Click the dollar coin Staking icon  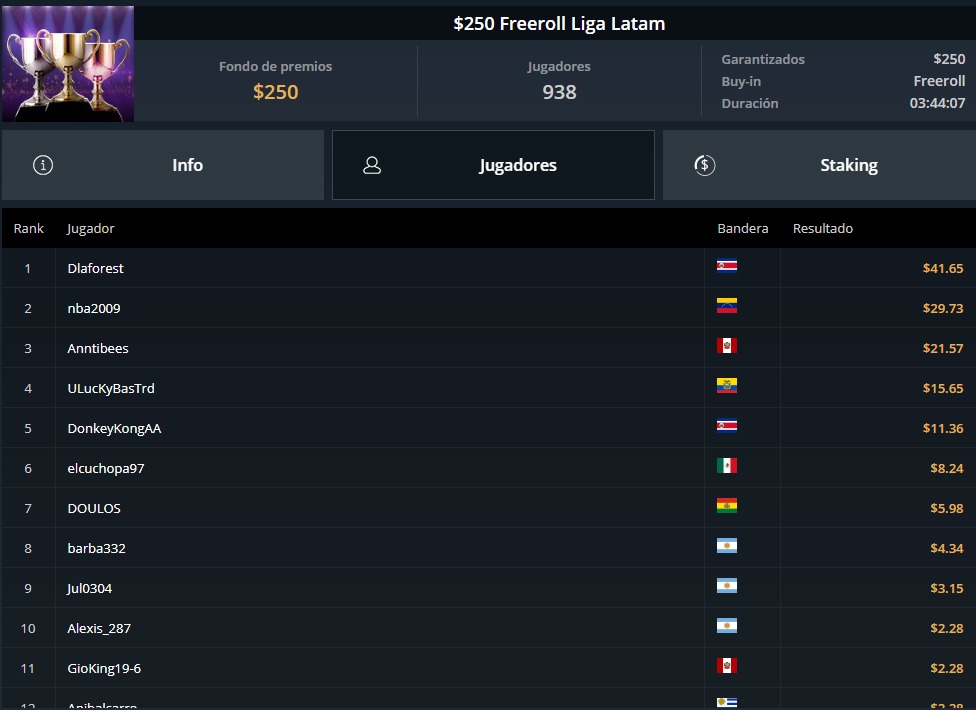point(704,165)
